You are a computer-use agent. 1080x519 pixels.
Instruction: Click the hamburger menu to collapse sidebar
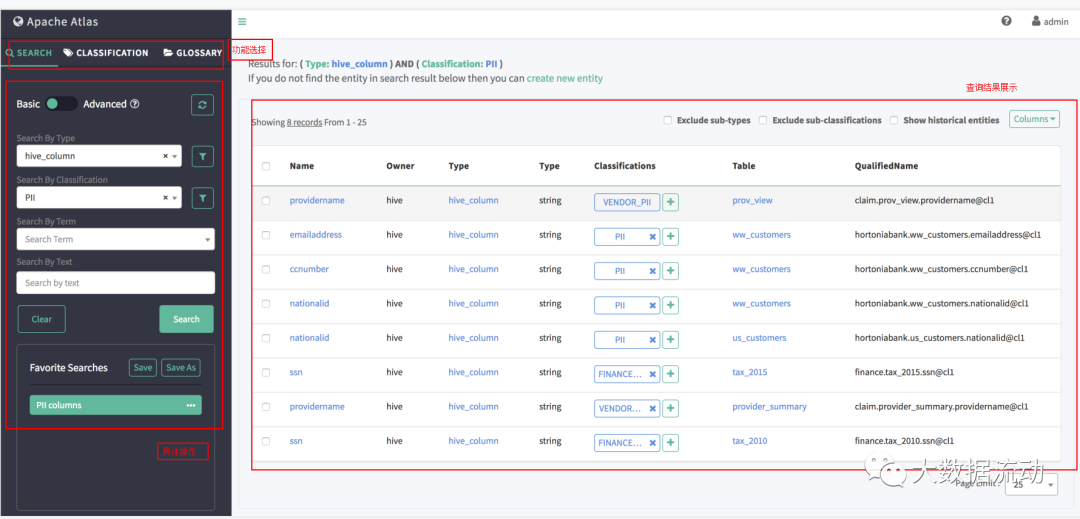click(242, 21)
